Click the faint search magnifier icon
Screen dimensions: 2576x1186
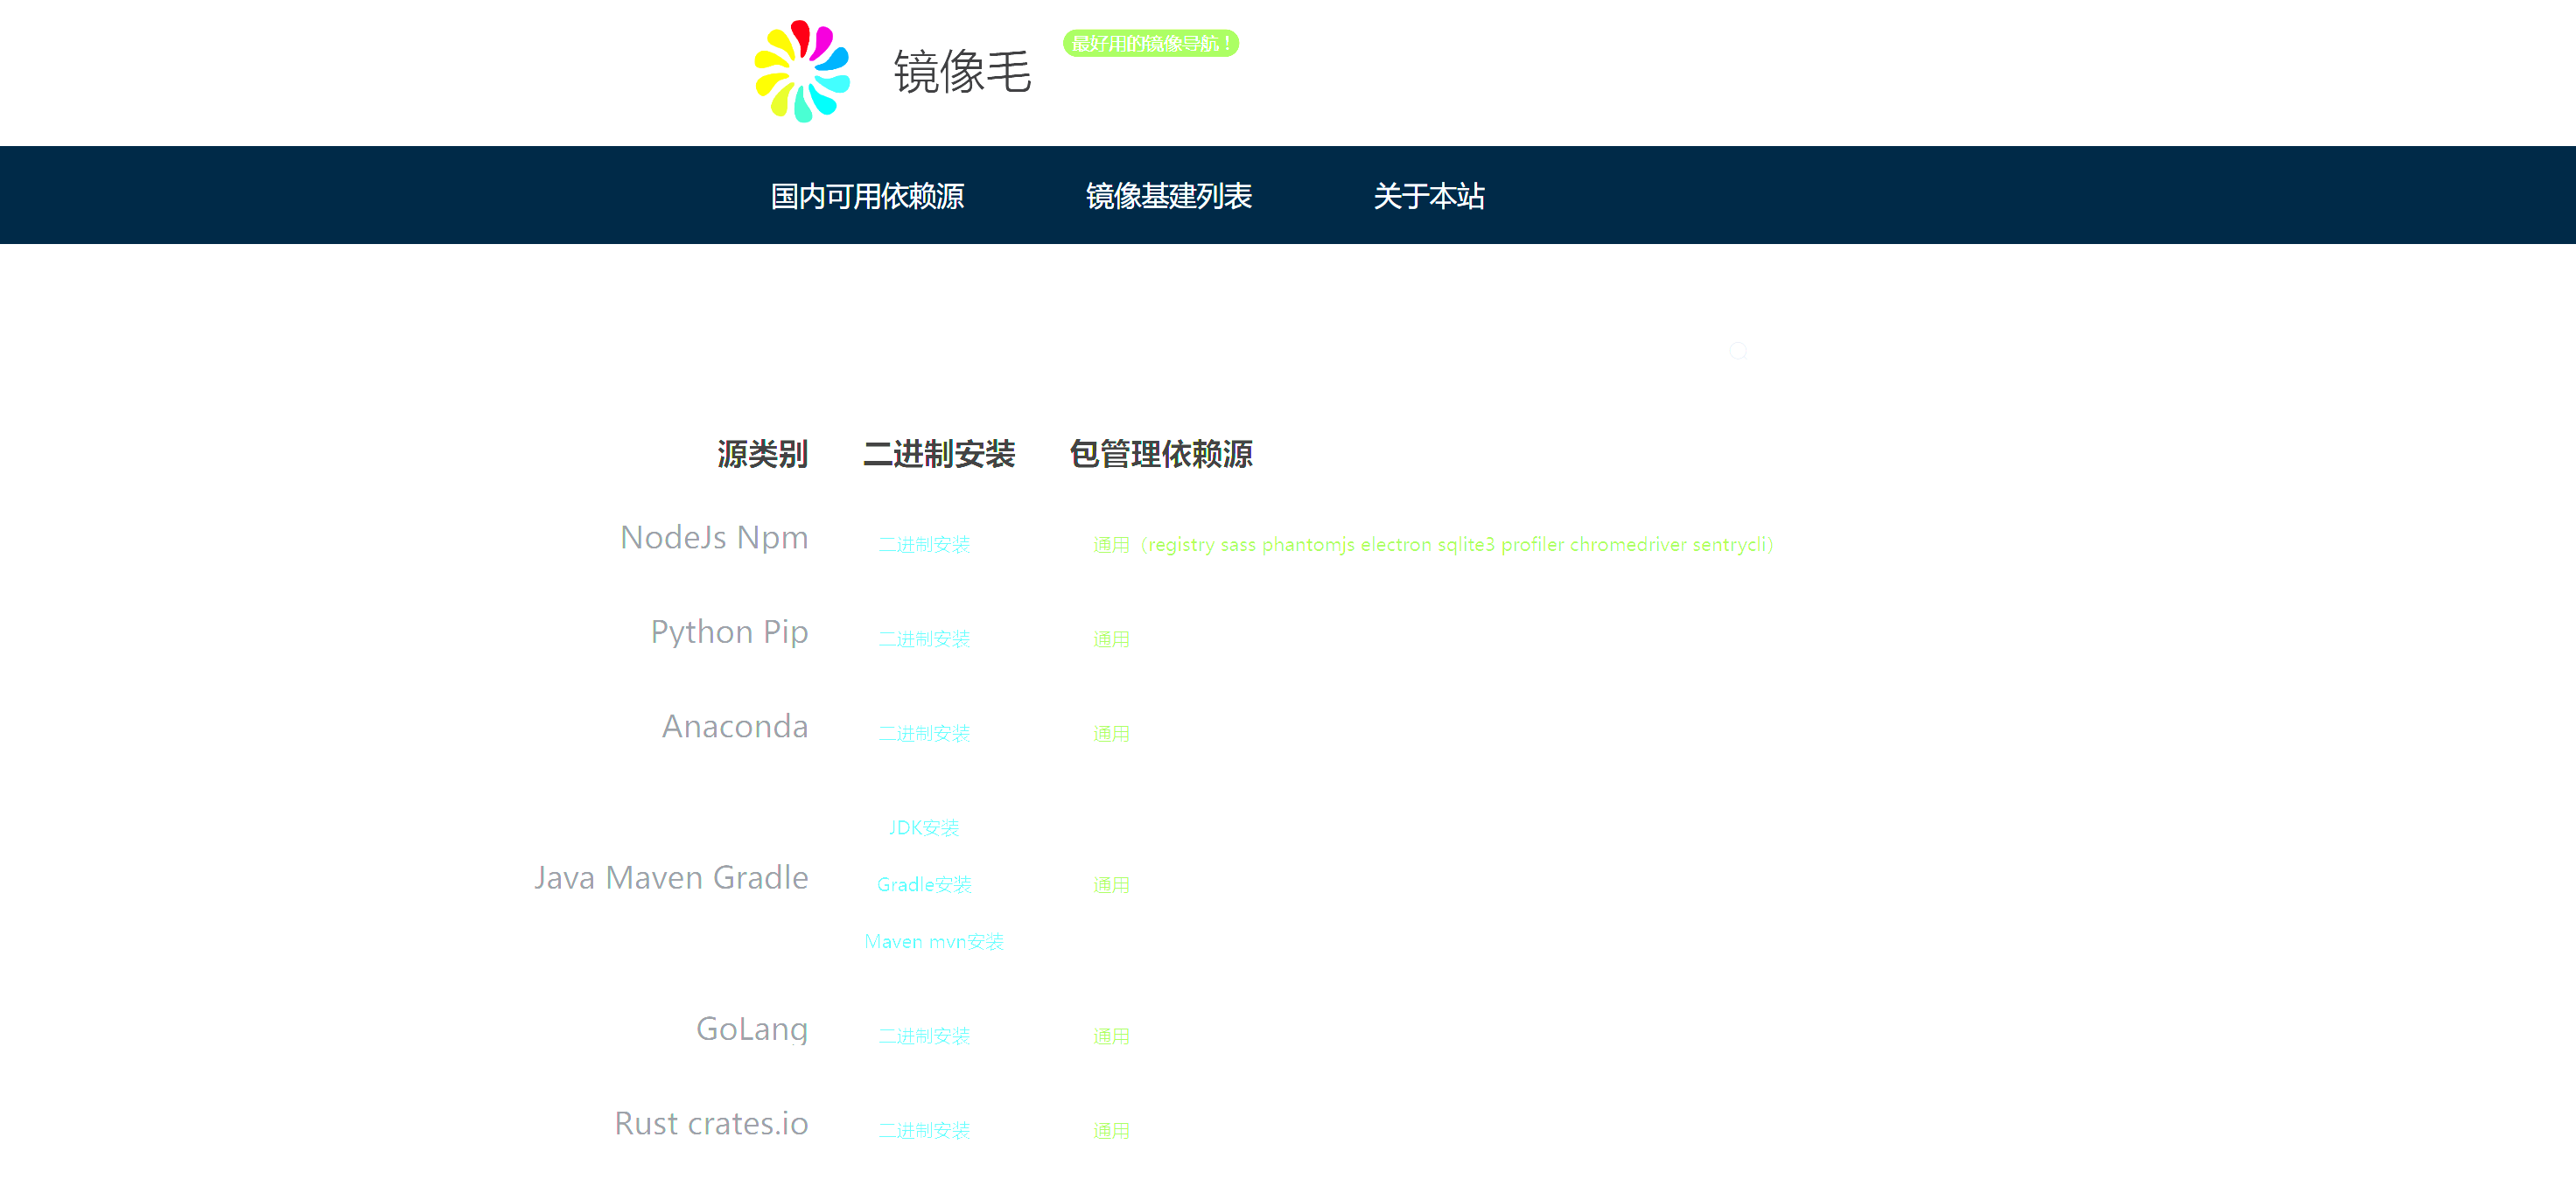(x=1738, y=351)
